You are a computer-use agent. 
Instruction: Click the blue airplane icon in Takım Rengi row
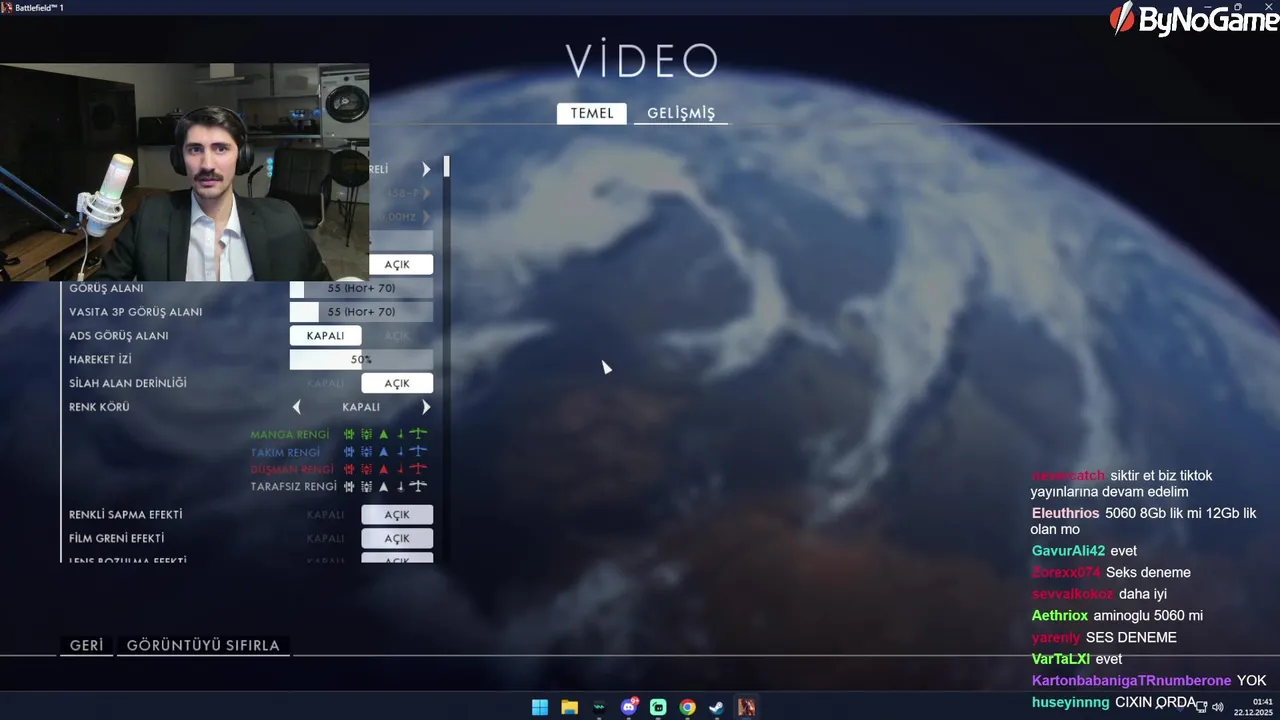point(418,452)
